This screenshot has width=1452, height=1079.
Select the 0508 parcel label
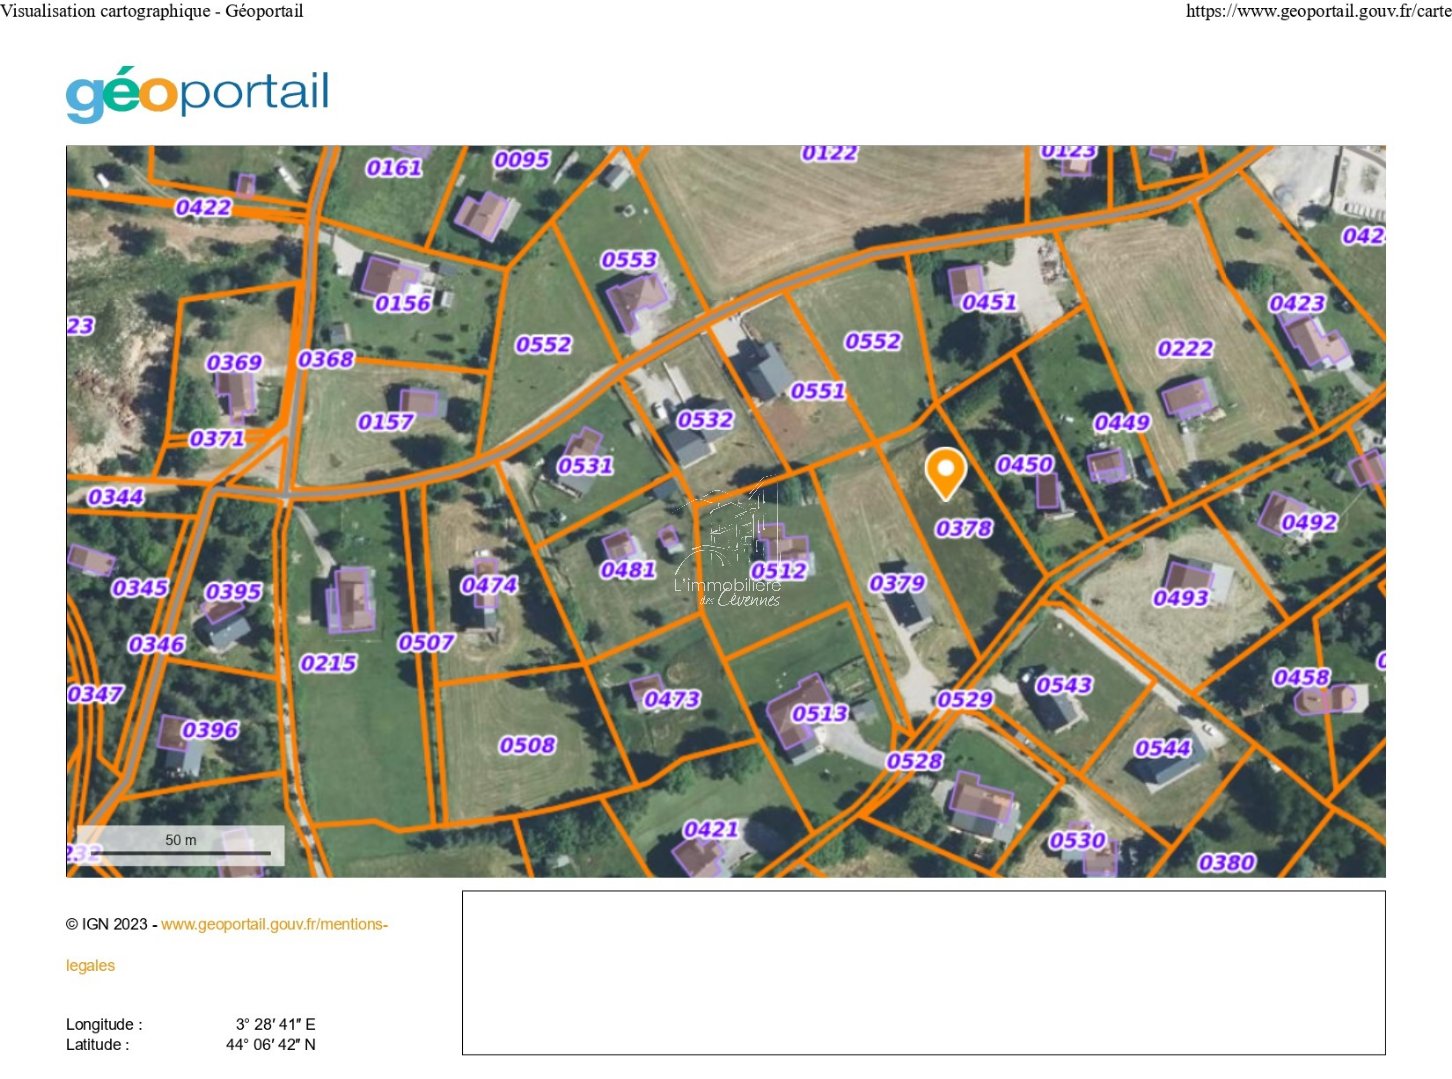(527, 745)
